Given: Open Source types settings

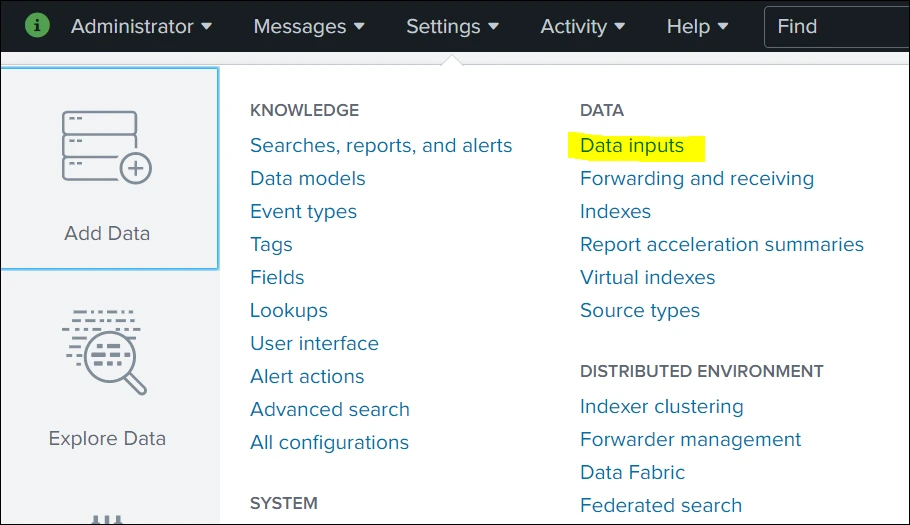Looking at the screenshot, I should [640, 311].
